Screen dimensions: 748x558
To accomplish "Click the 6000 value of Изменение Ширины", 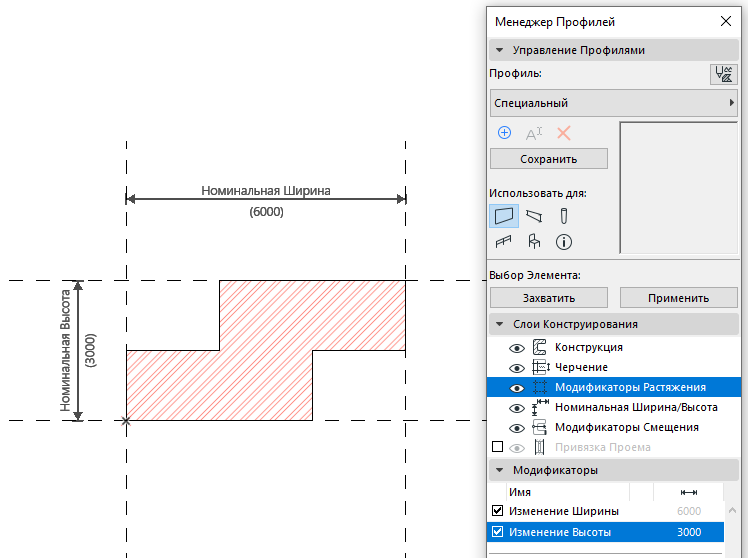I will tap(689, 511).
